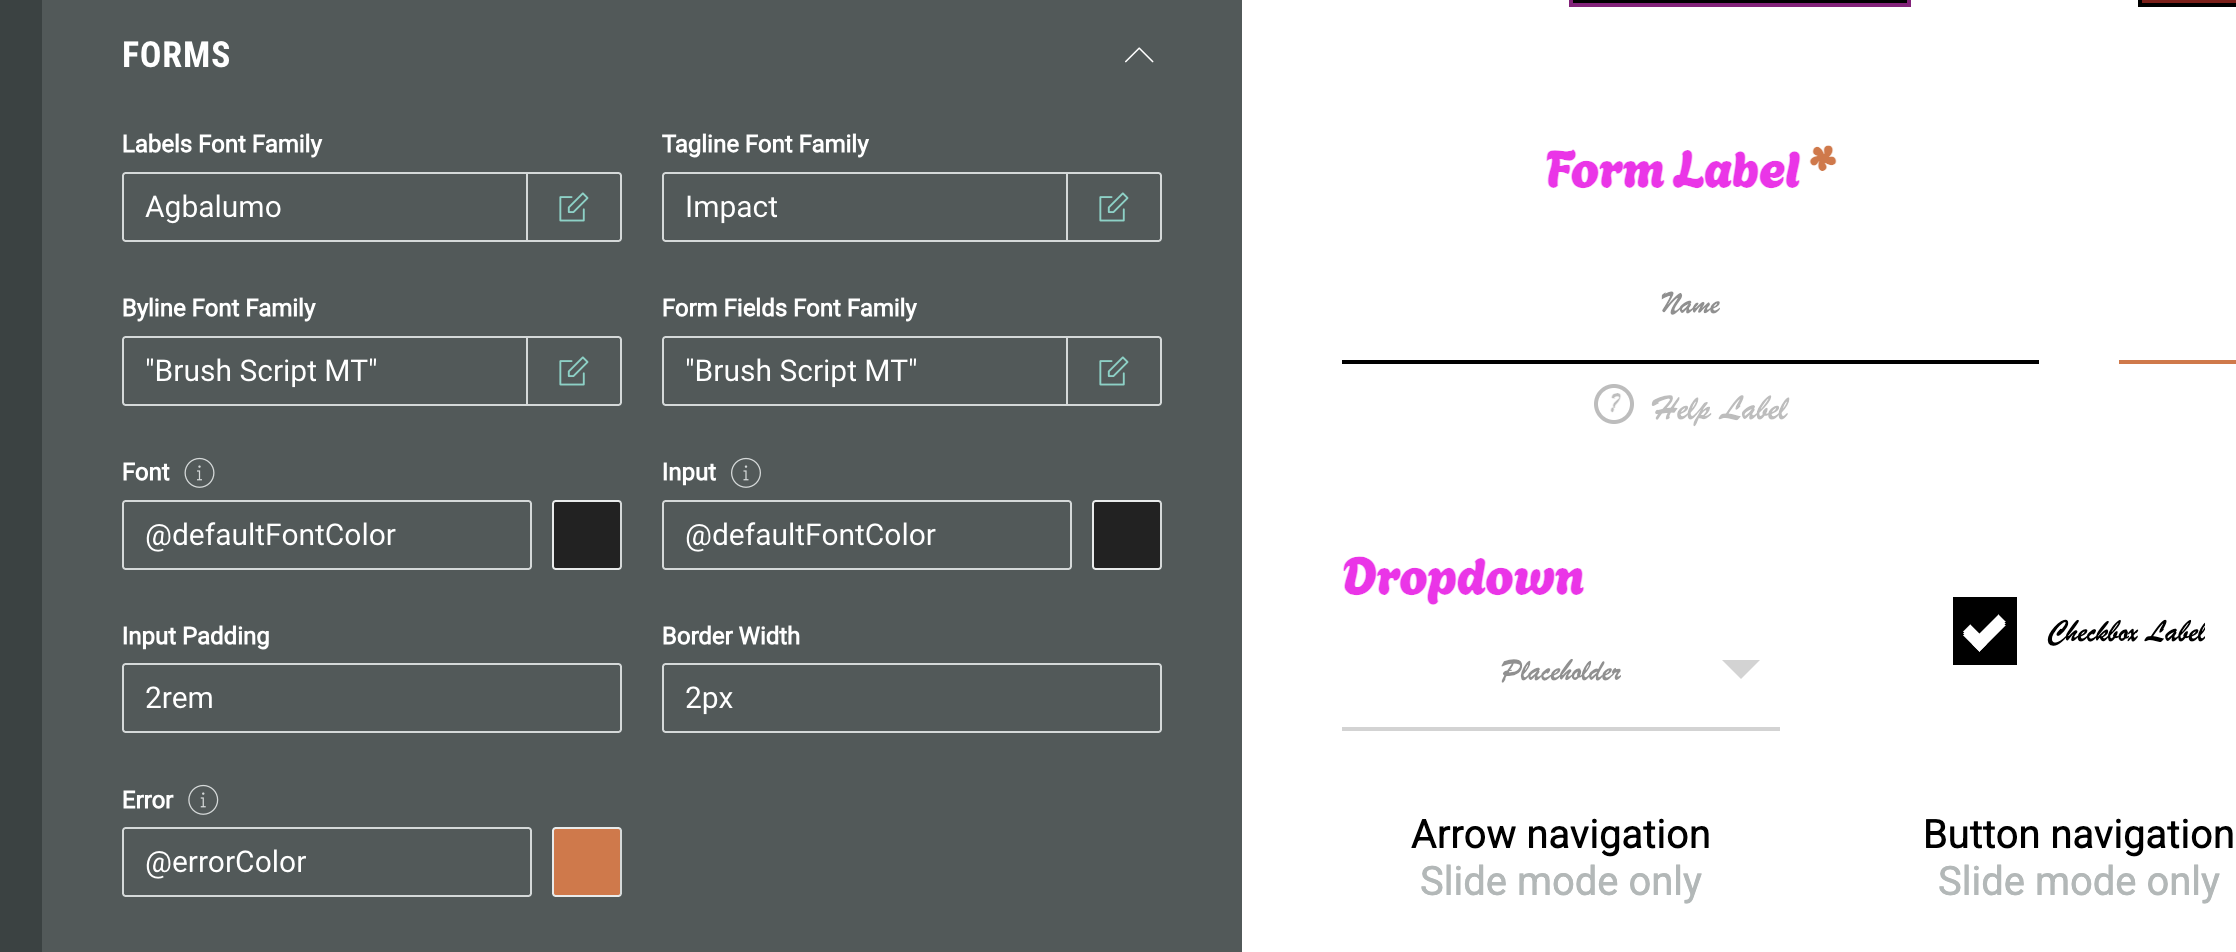Click the Input Padding field
Viewport: 2236px width, 952px height.
(372, 698)
